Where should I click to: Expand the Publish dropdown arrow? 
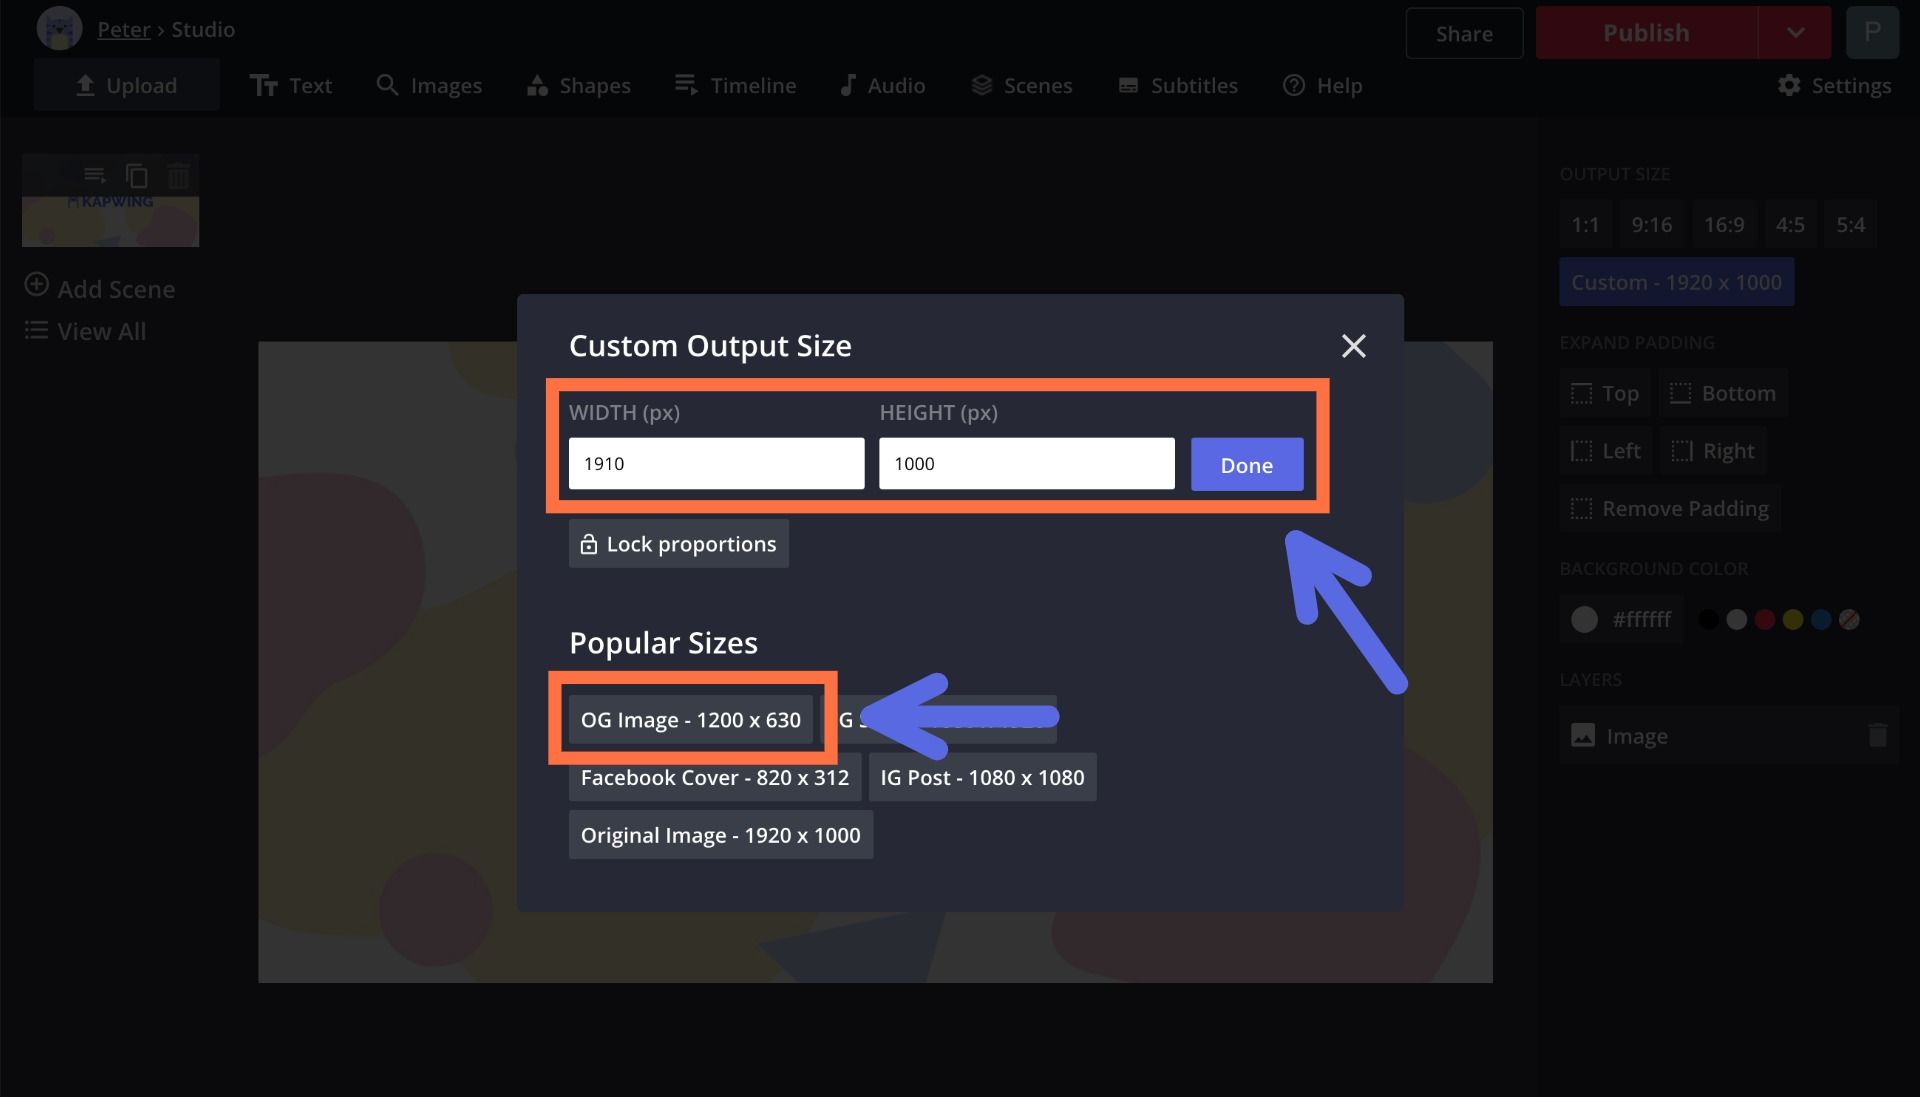tap(1795, 33)
